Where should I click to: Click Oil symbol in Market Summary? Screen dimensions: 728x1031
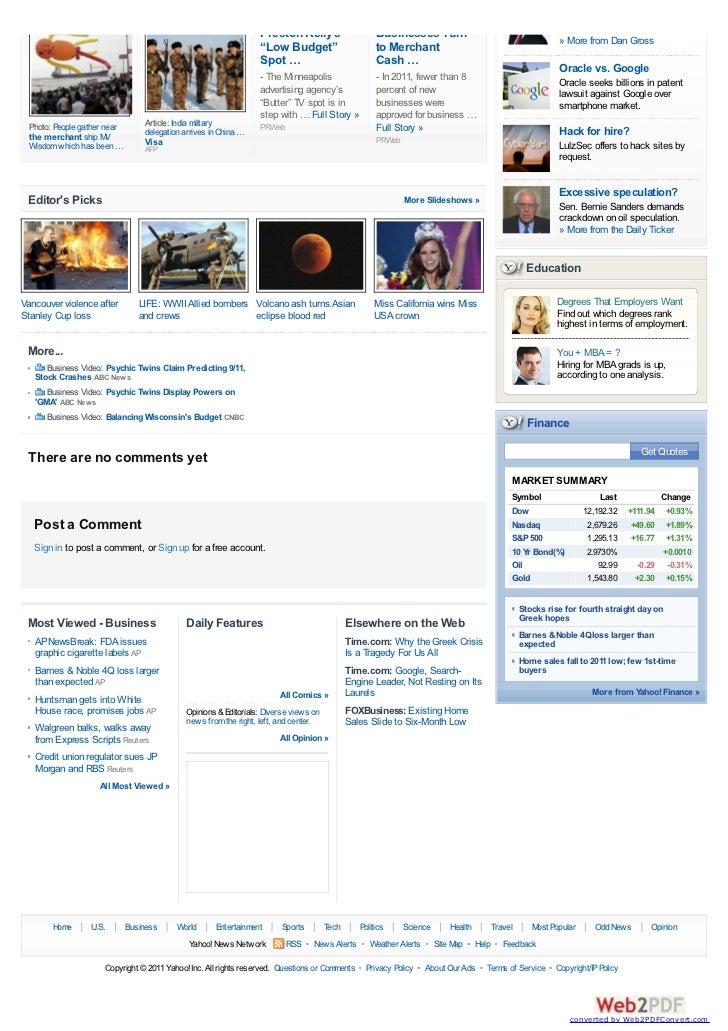[518, 565]
